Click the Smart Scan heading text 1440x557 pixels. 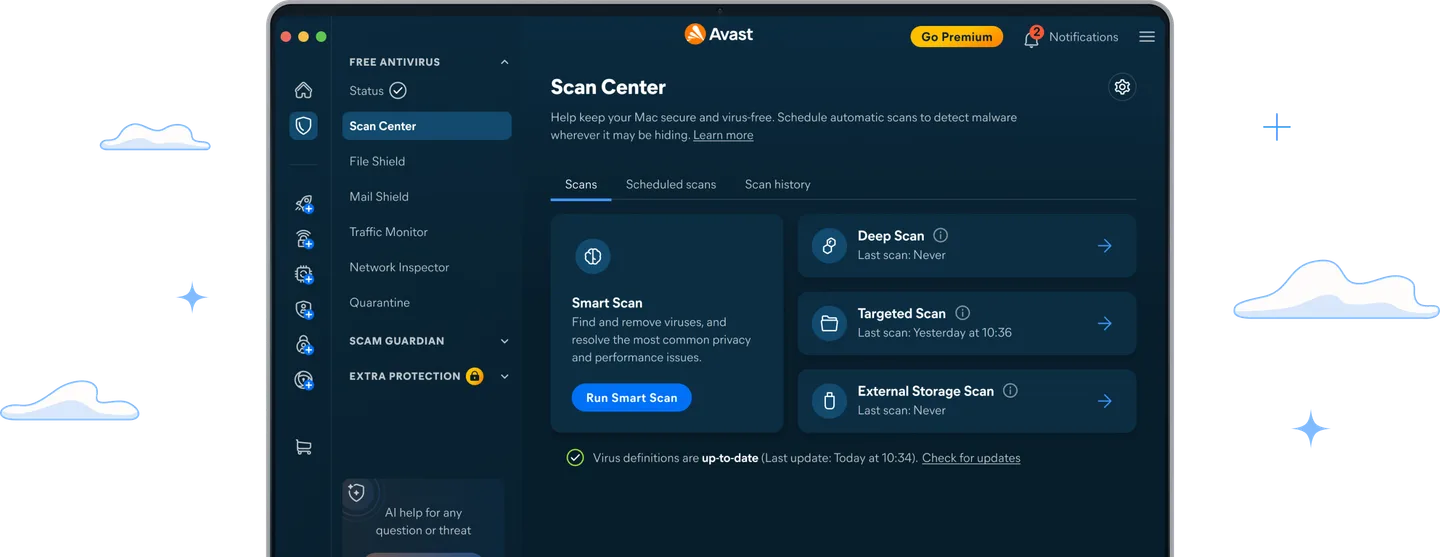point(607,303)
